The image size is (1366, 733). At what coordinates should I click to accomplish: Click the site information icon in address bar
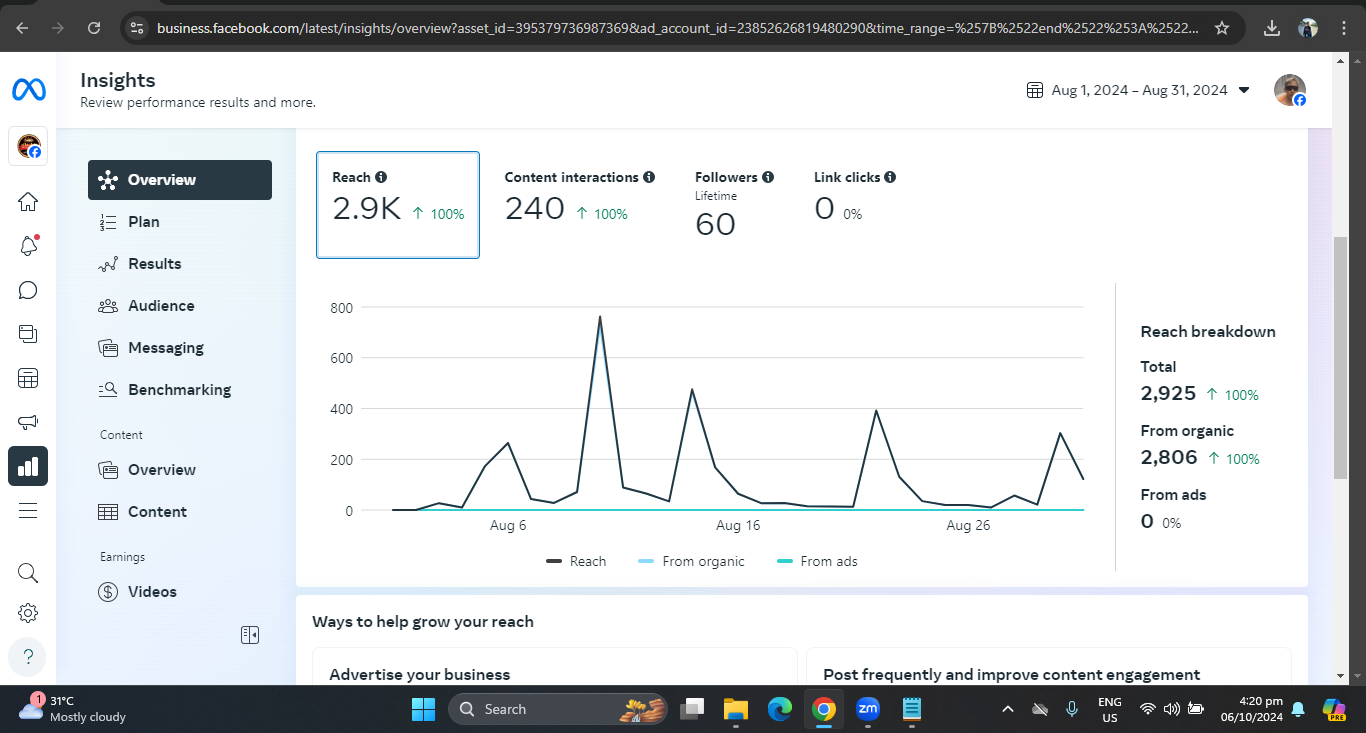(137, 28)
